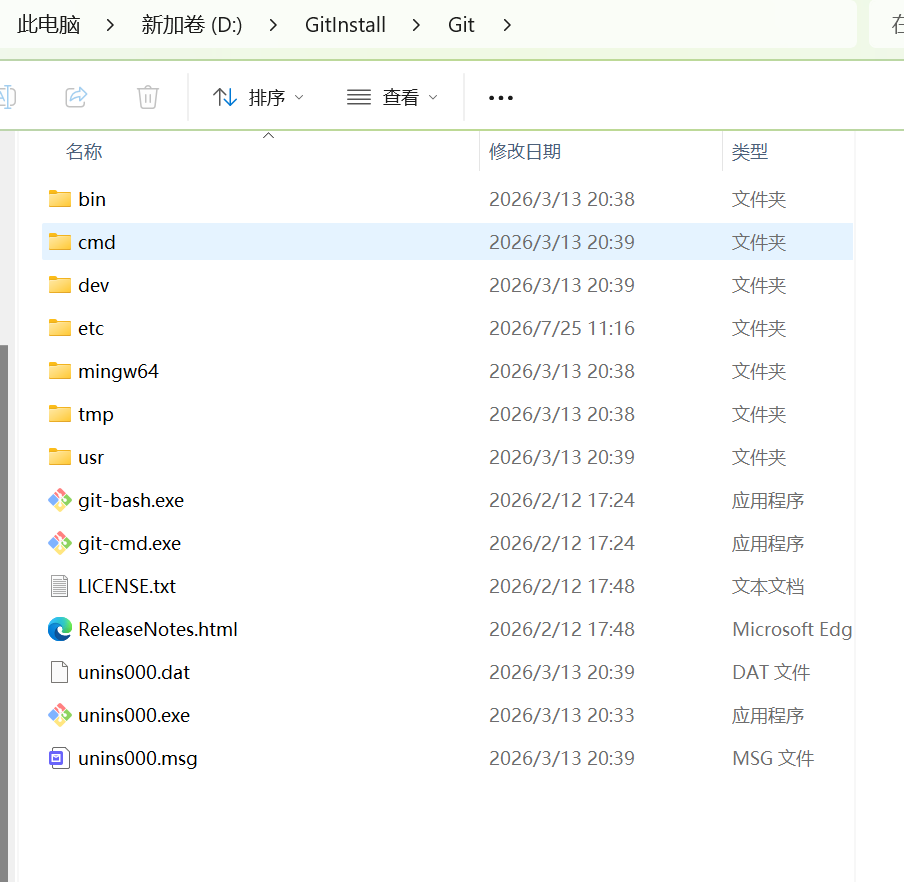Go to 新加卷 (D:) in the address bar

click(192, 25)
